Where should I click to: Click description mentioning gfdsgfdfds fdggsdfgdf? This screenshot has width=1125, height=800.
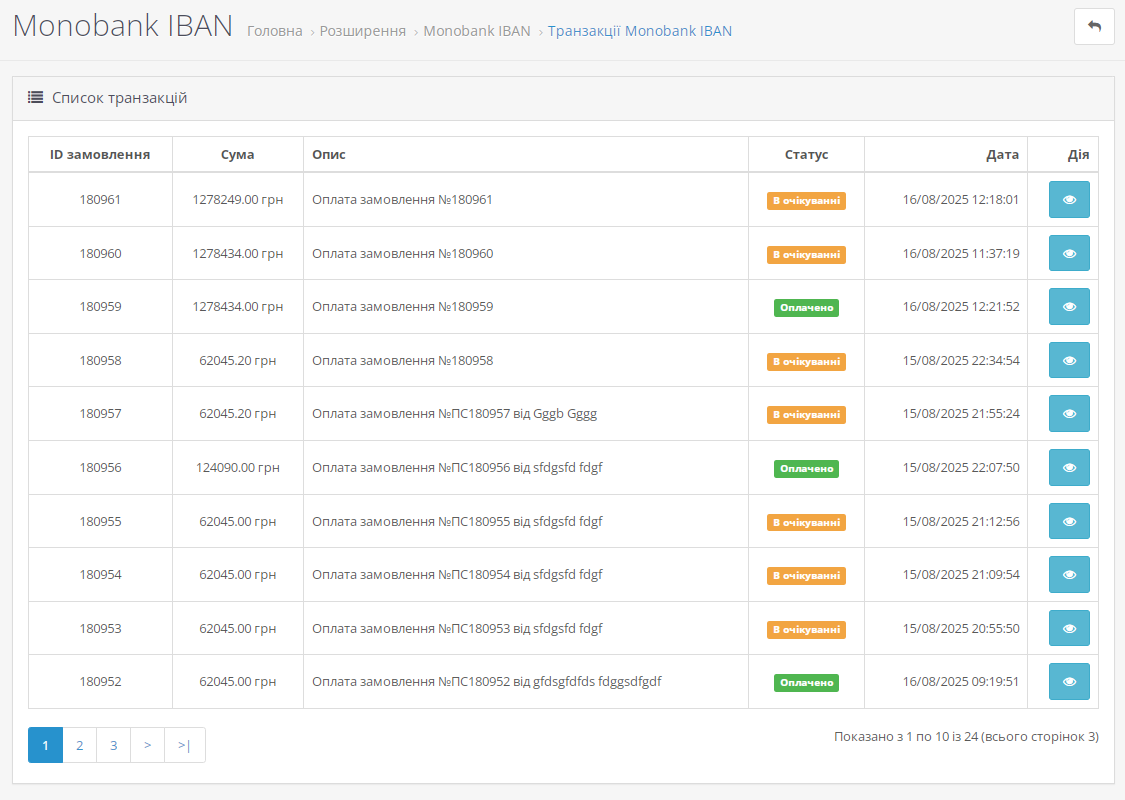tap(486, 682)
